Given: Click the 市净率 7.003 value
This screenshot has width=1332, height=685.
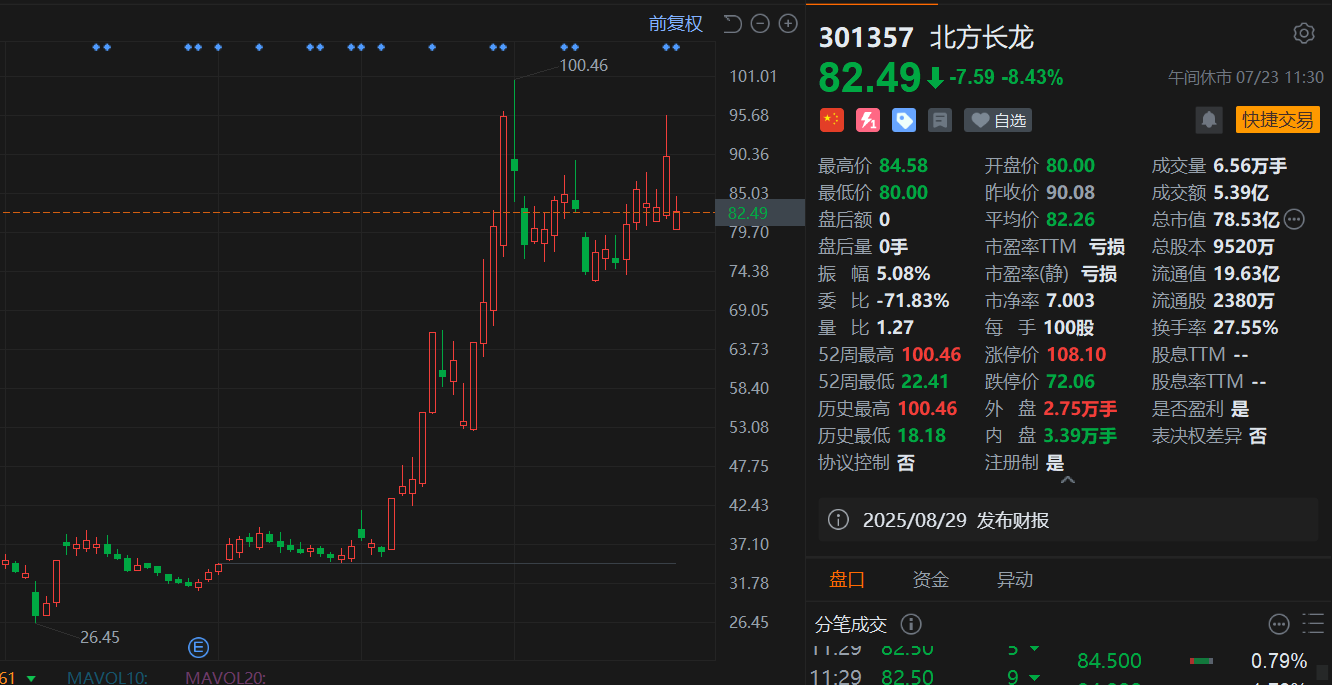Looking at the screenshot, I should (x=1070, y=301).
